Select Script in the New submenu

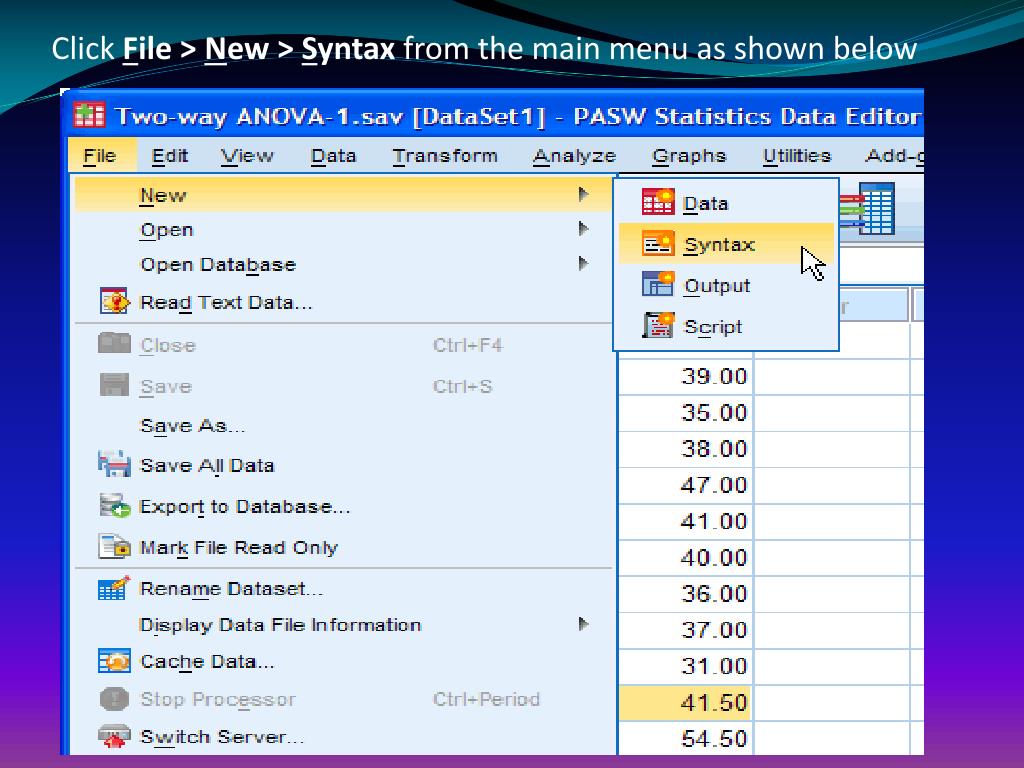[x=726, y=326]
